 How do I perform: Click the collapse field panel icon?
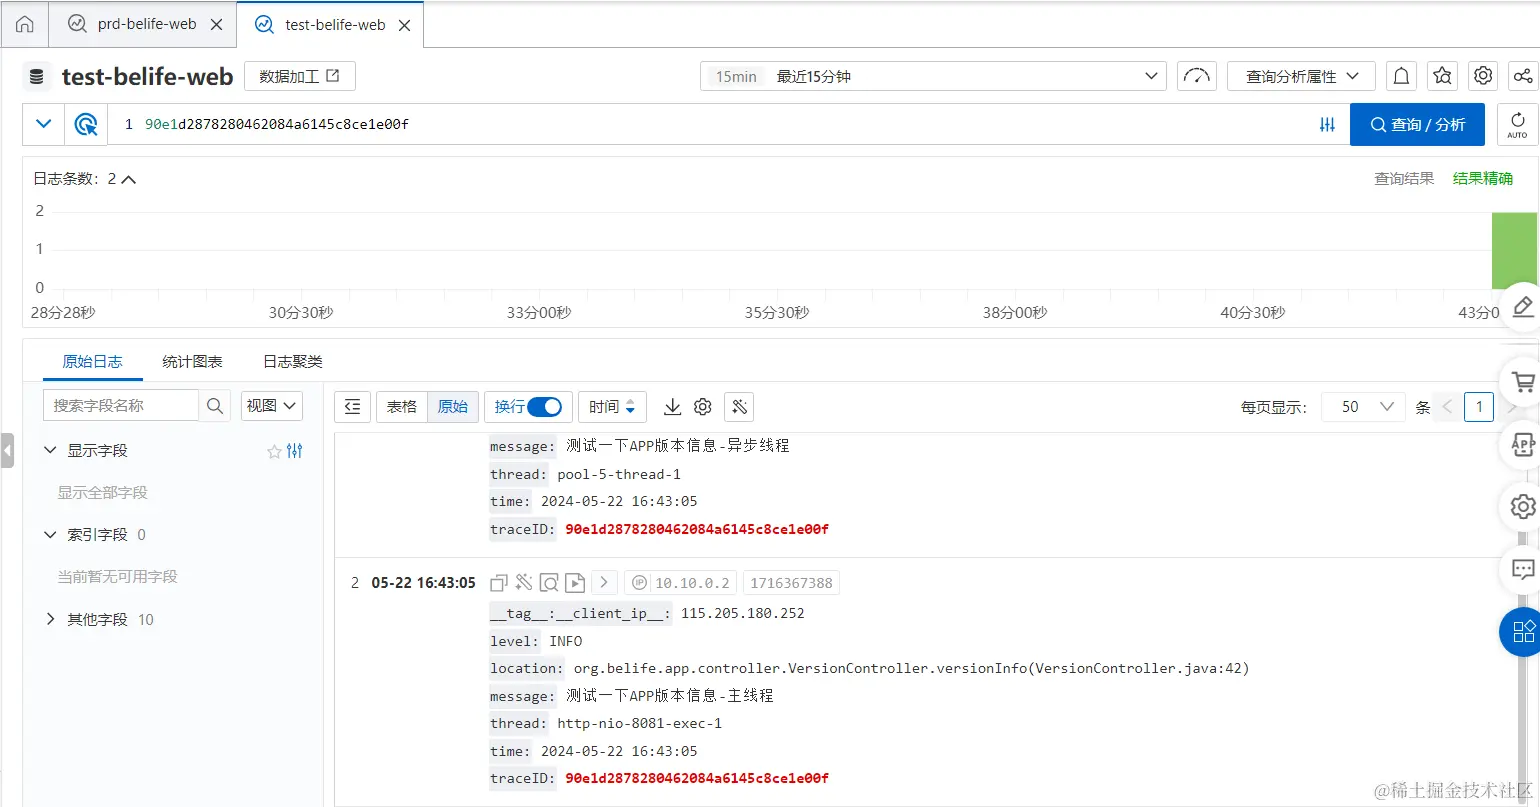click(x=352, y=406)
